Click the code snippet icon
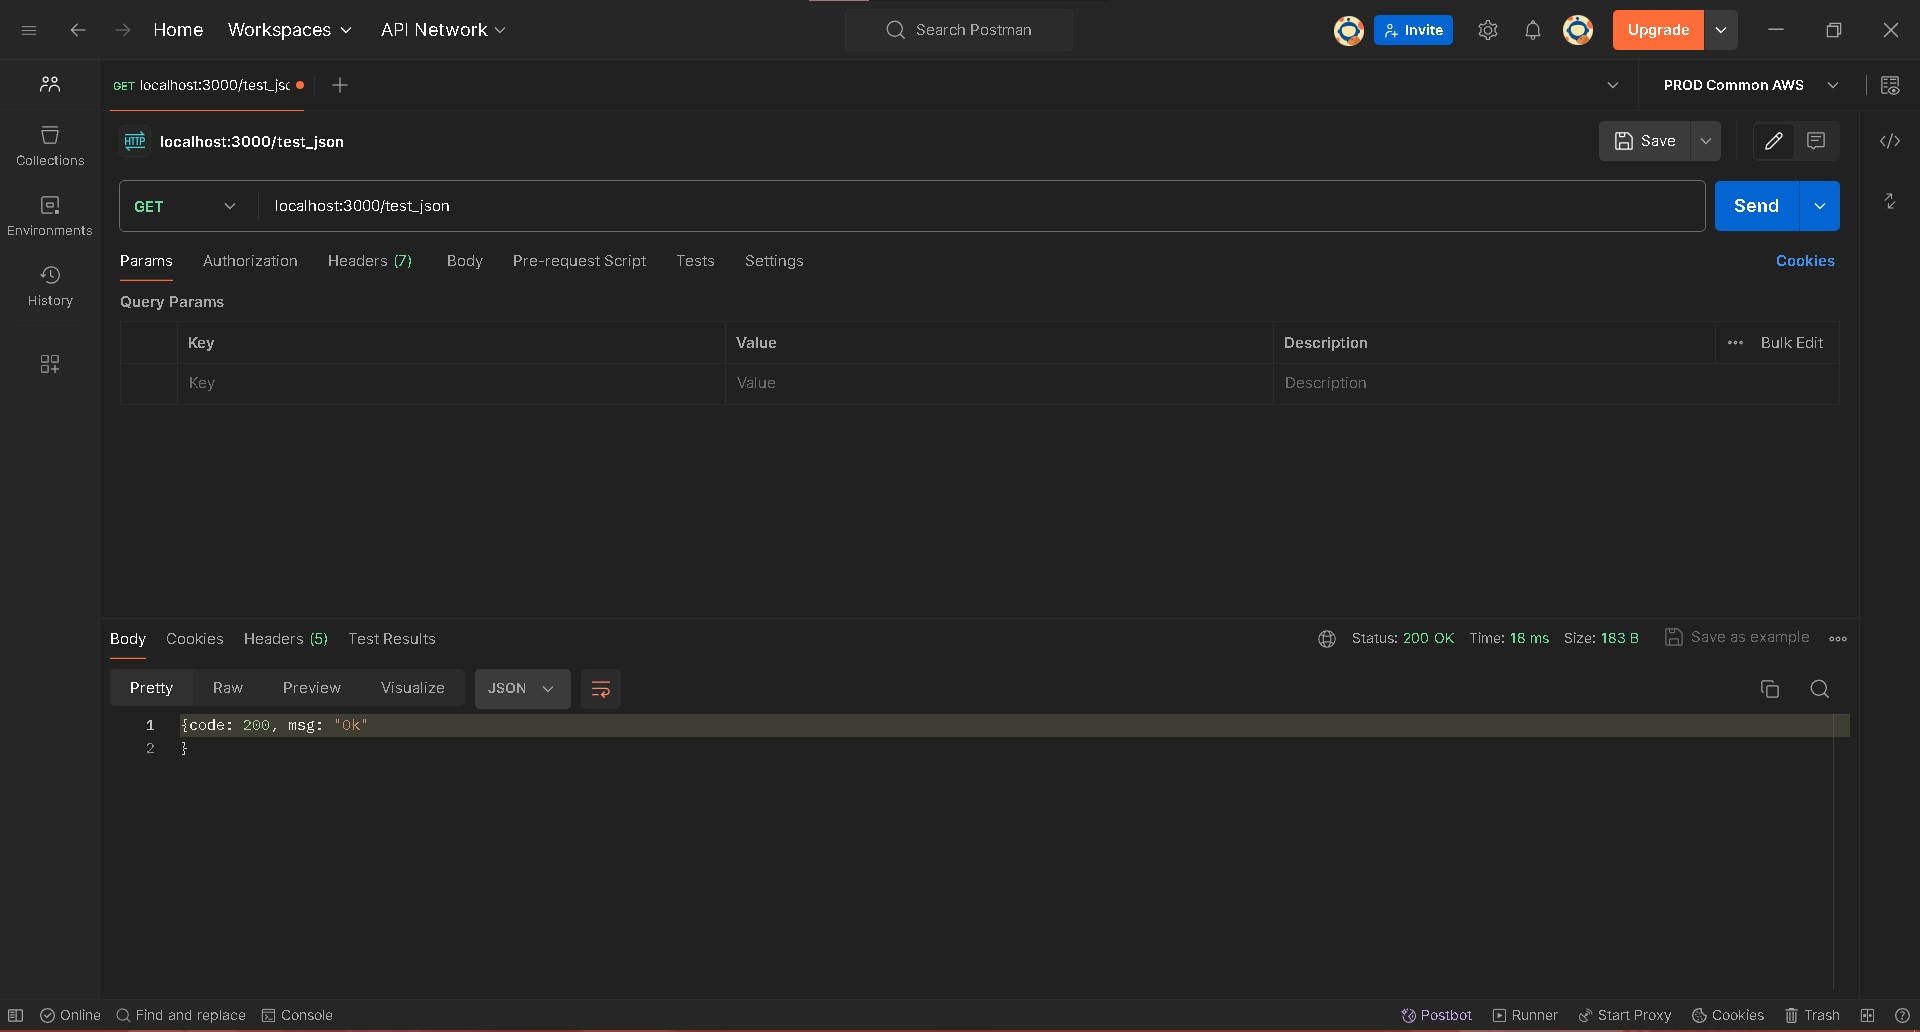The height and width of the screenshot is (1032, 1920). click(1889, 141)
